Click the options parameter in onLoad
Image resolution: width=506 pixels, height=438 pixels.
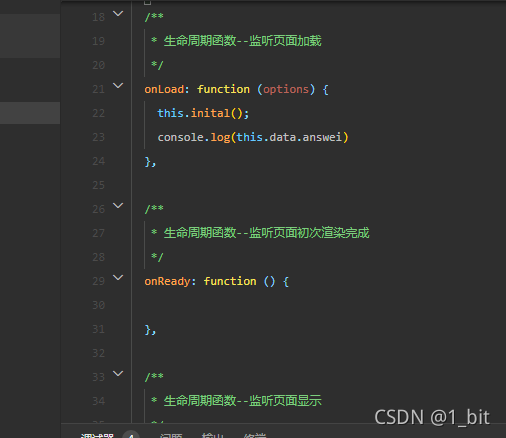point(286,89)
